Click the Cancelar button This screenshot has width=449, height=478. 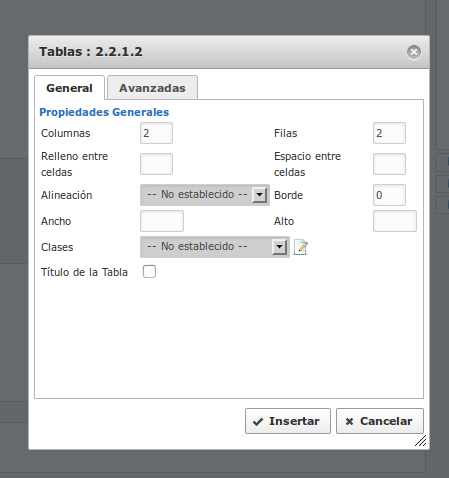[x=380, y=421]
